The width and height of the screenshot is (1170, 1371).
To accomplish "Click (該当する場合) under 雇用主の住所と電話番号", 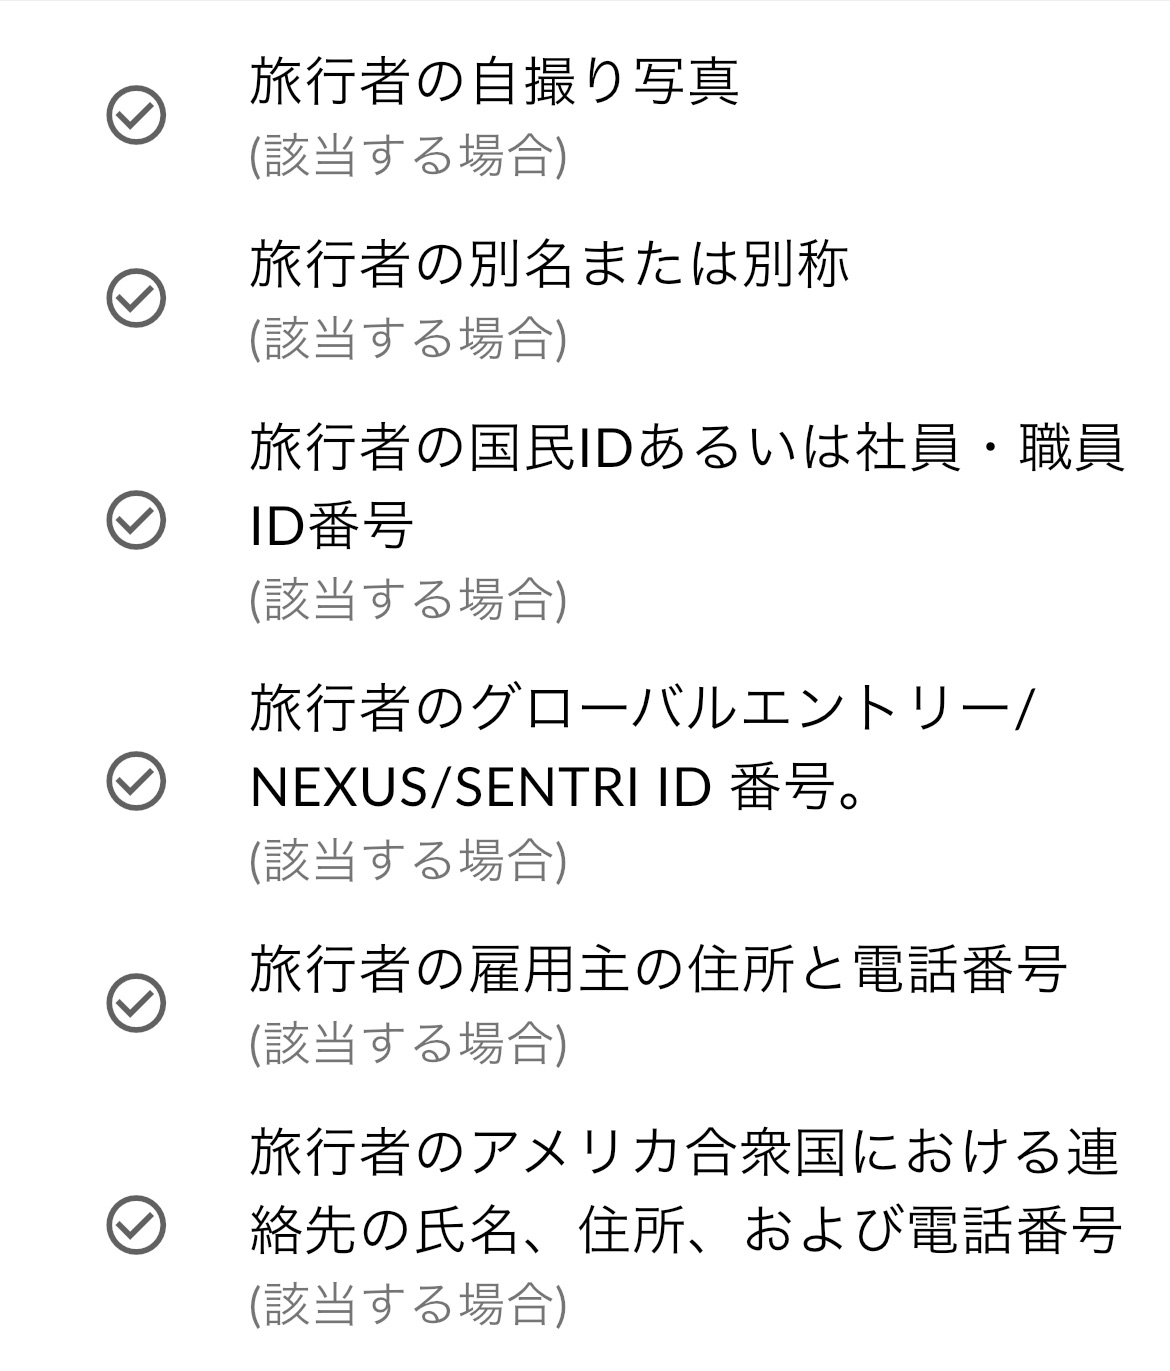I will [408, 1043].
